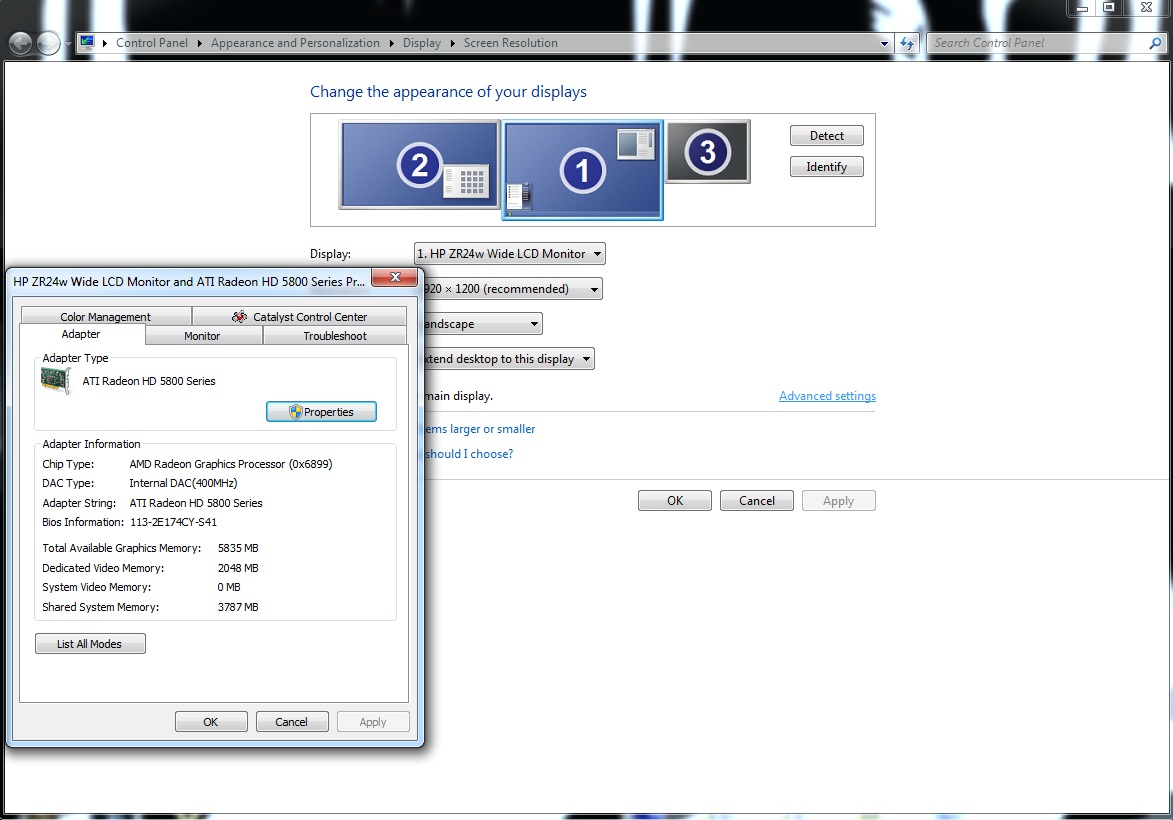Open the address bar history dropdown
The height and width of the screenshot is (820, 1173).
[884, 43]
